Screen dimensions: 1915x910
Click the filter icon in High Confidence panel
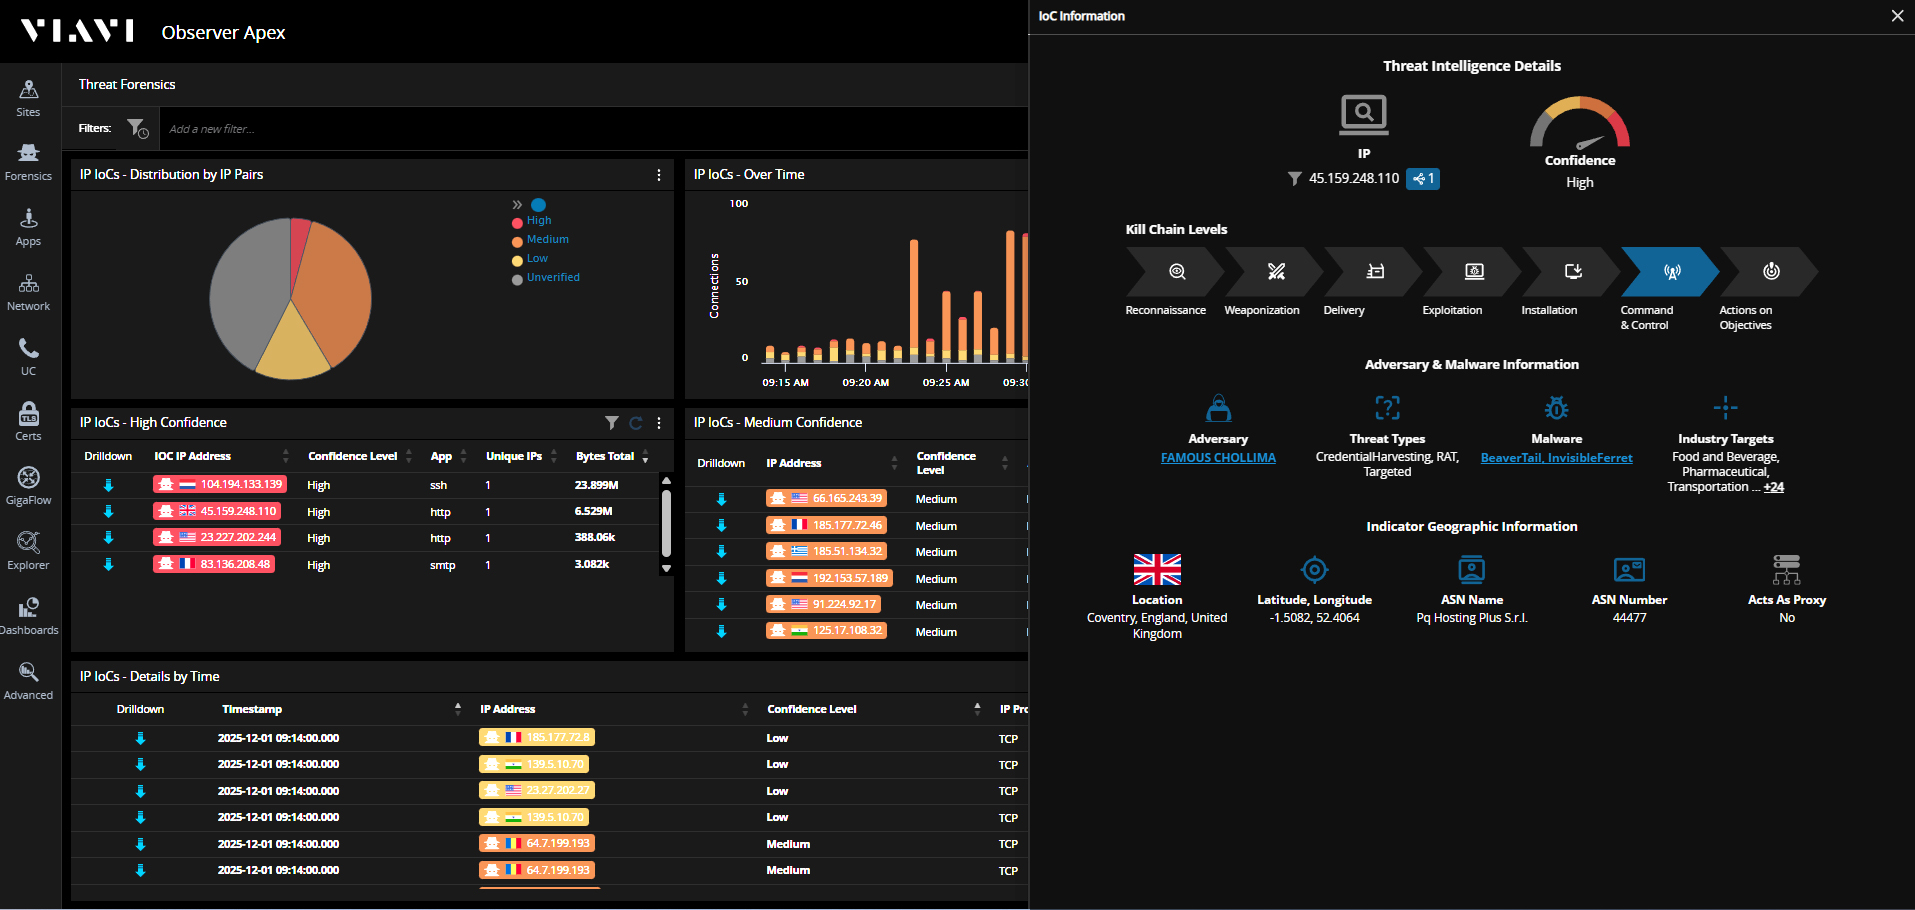(x=612, y=423)
